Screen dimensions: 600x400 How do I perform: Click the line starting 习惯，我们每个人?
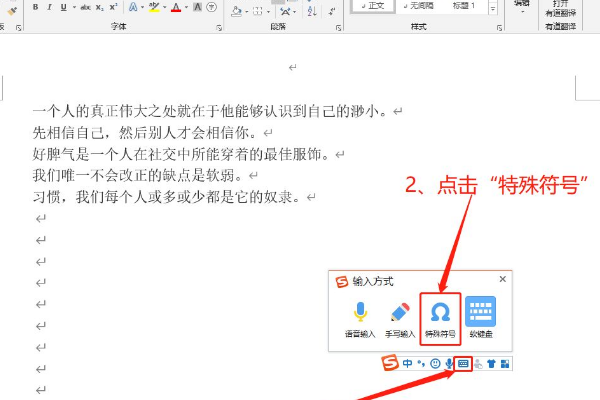166,197
